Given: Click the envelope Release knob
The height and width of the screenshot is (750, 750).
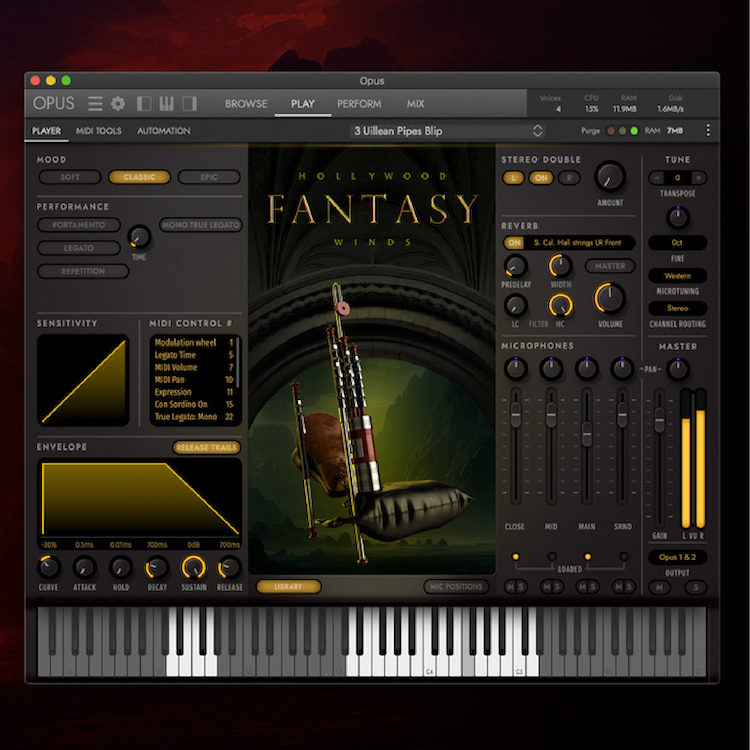Looking at the screenshot, I should (x=230, y=568).
